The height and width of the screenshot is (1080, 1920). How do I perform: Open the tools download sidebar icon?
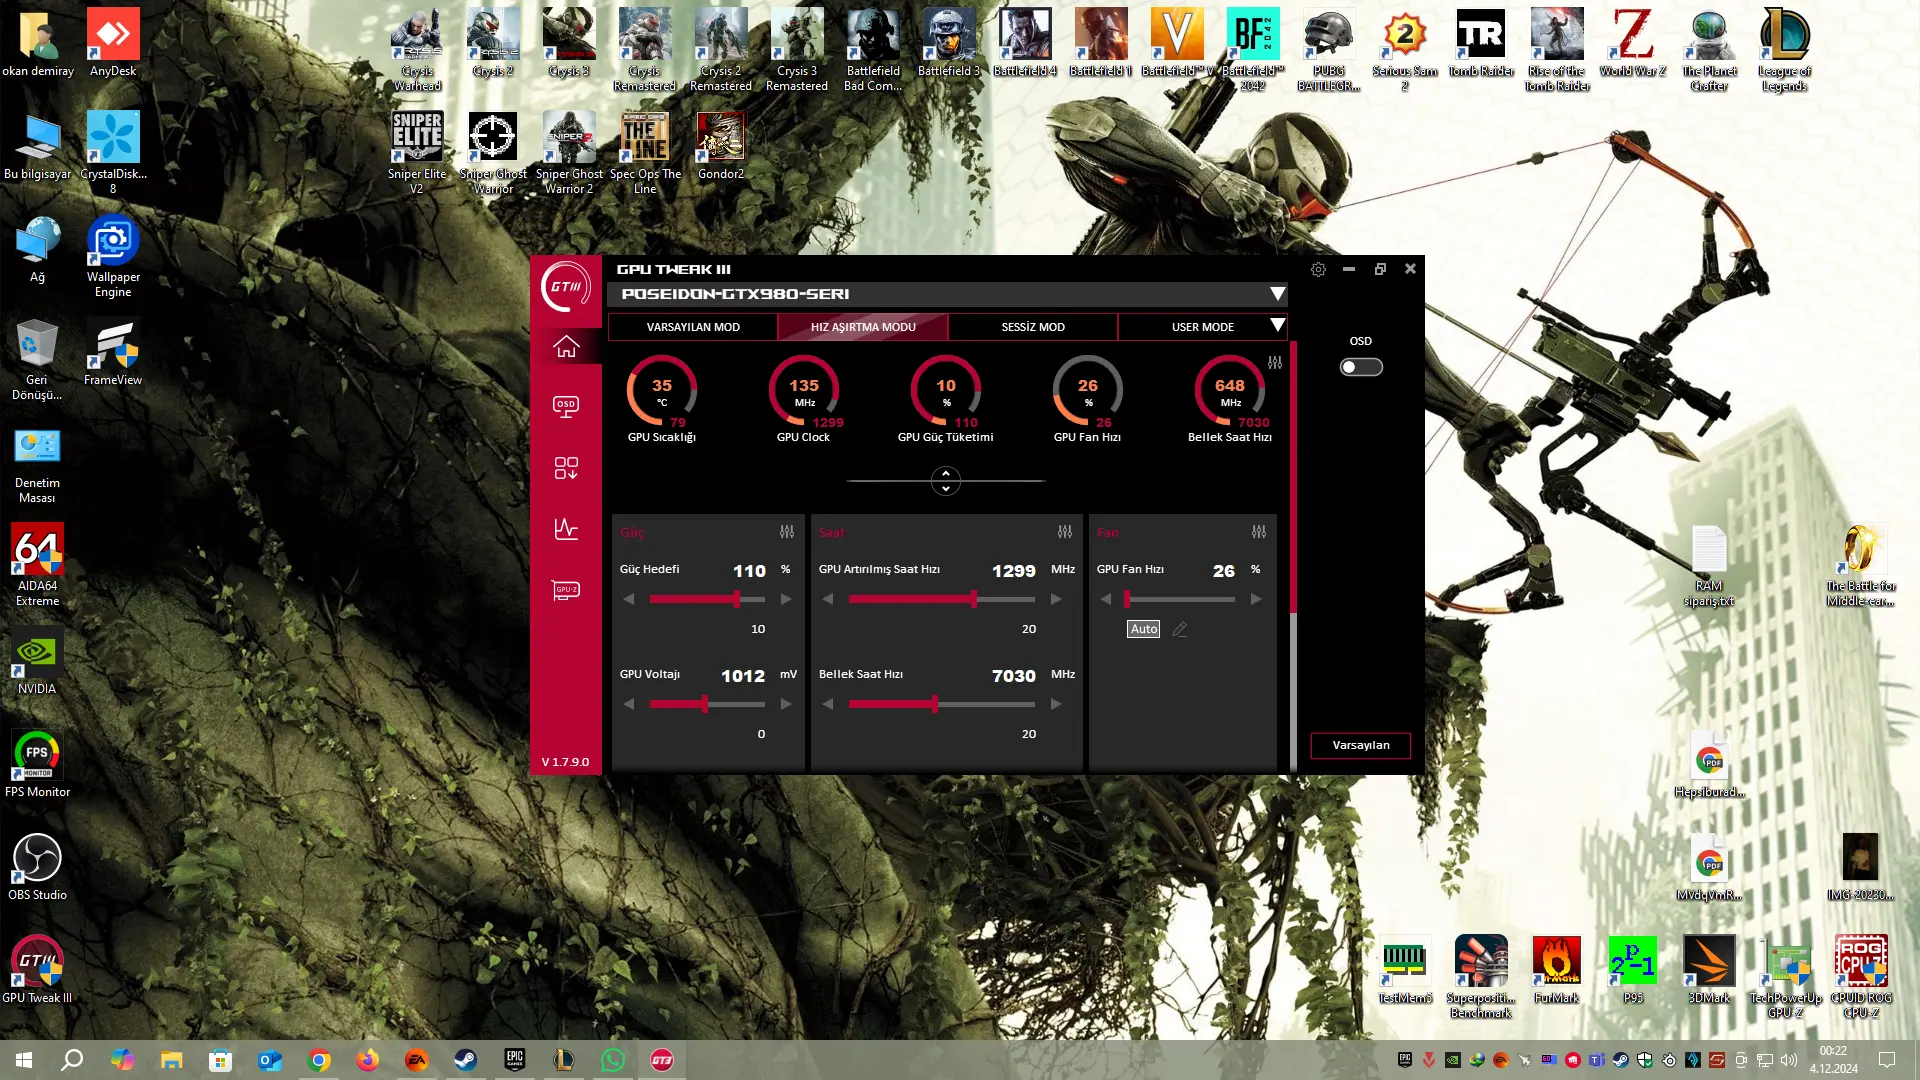click(566, 468)
